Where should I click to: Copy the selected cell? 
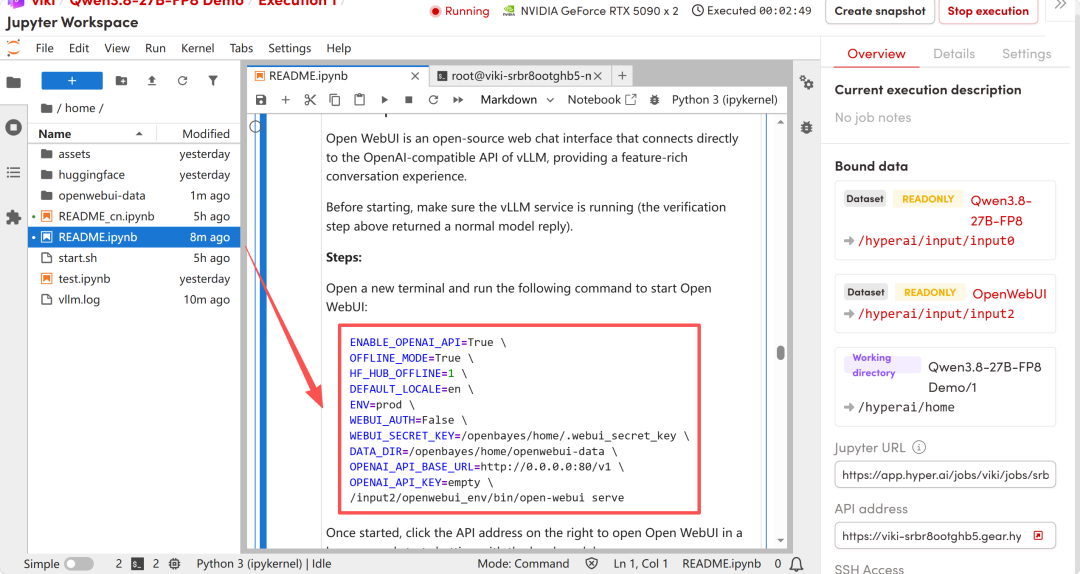[x=335, y=100]
